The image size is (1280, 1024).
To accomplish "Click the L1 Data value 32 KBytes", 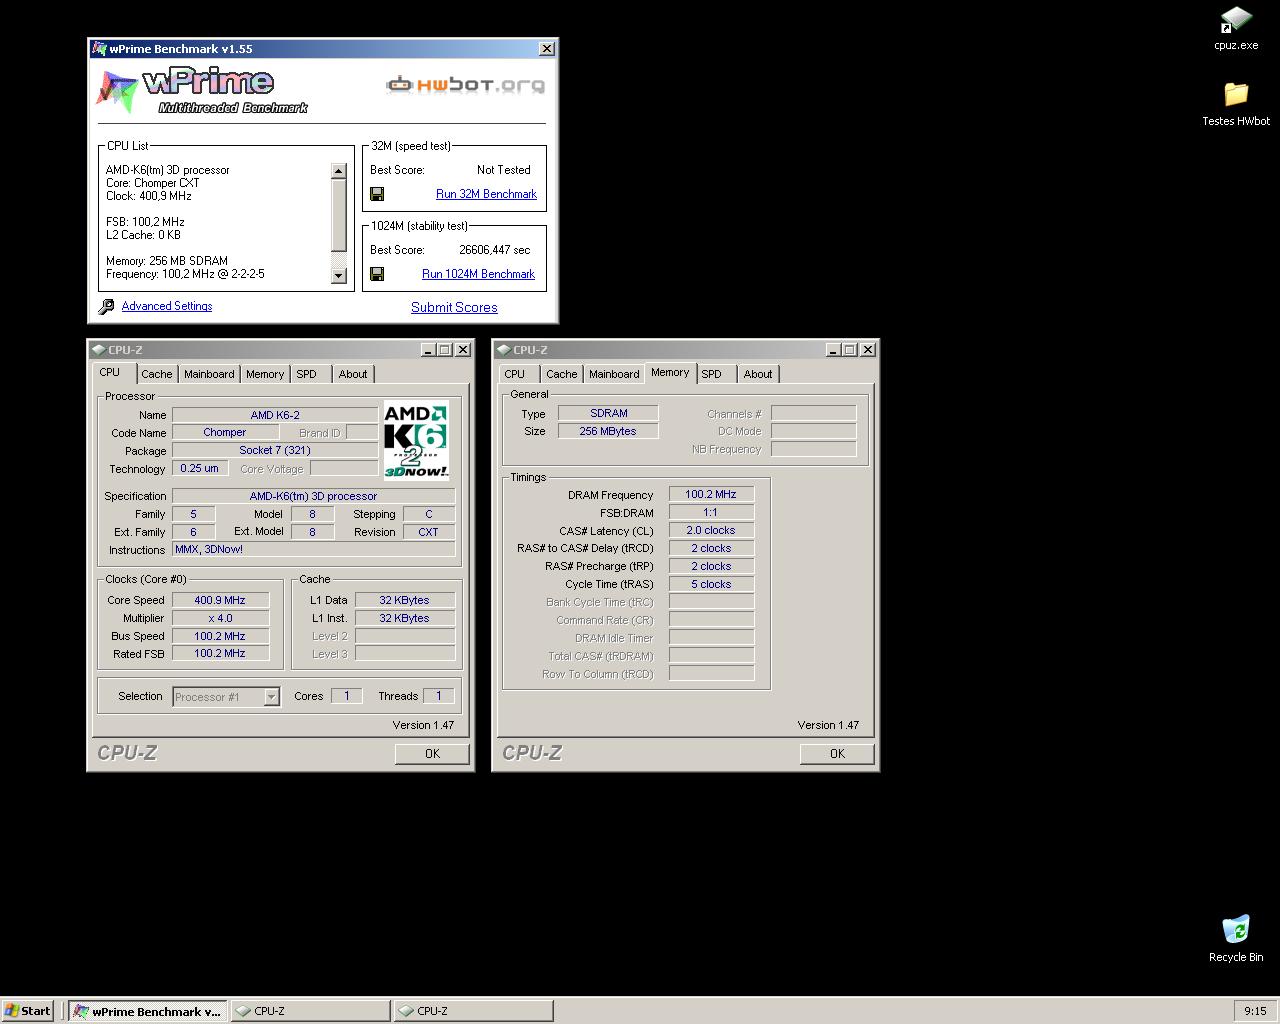I will pyautogui.click(x=404, y=600).
